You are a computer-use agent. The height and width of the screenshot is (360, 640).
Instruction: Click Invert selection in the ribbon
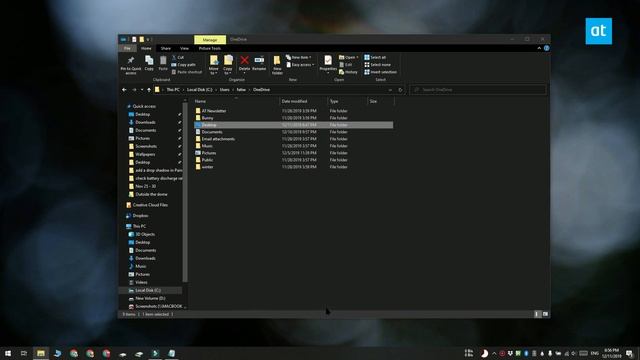(380, 72)
